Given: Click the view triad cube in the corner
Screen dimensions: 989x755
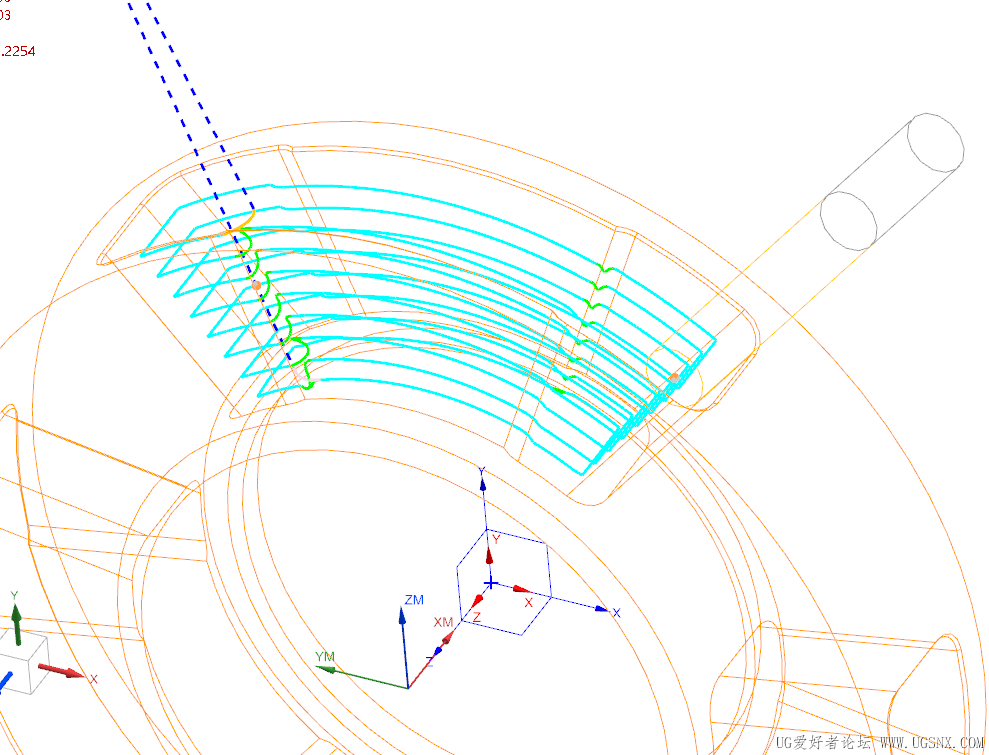Looking at the screenshot, I should 23,663.
